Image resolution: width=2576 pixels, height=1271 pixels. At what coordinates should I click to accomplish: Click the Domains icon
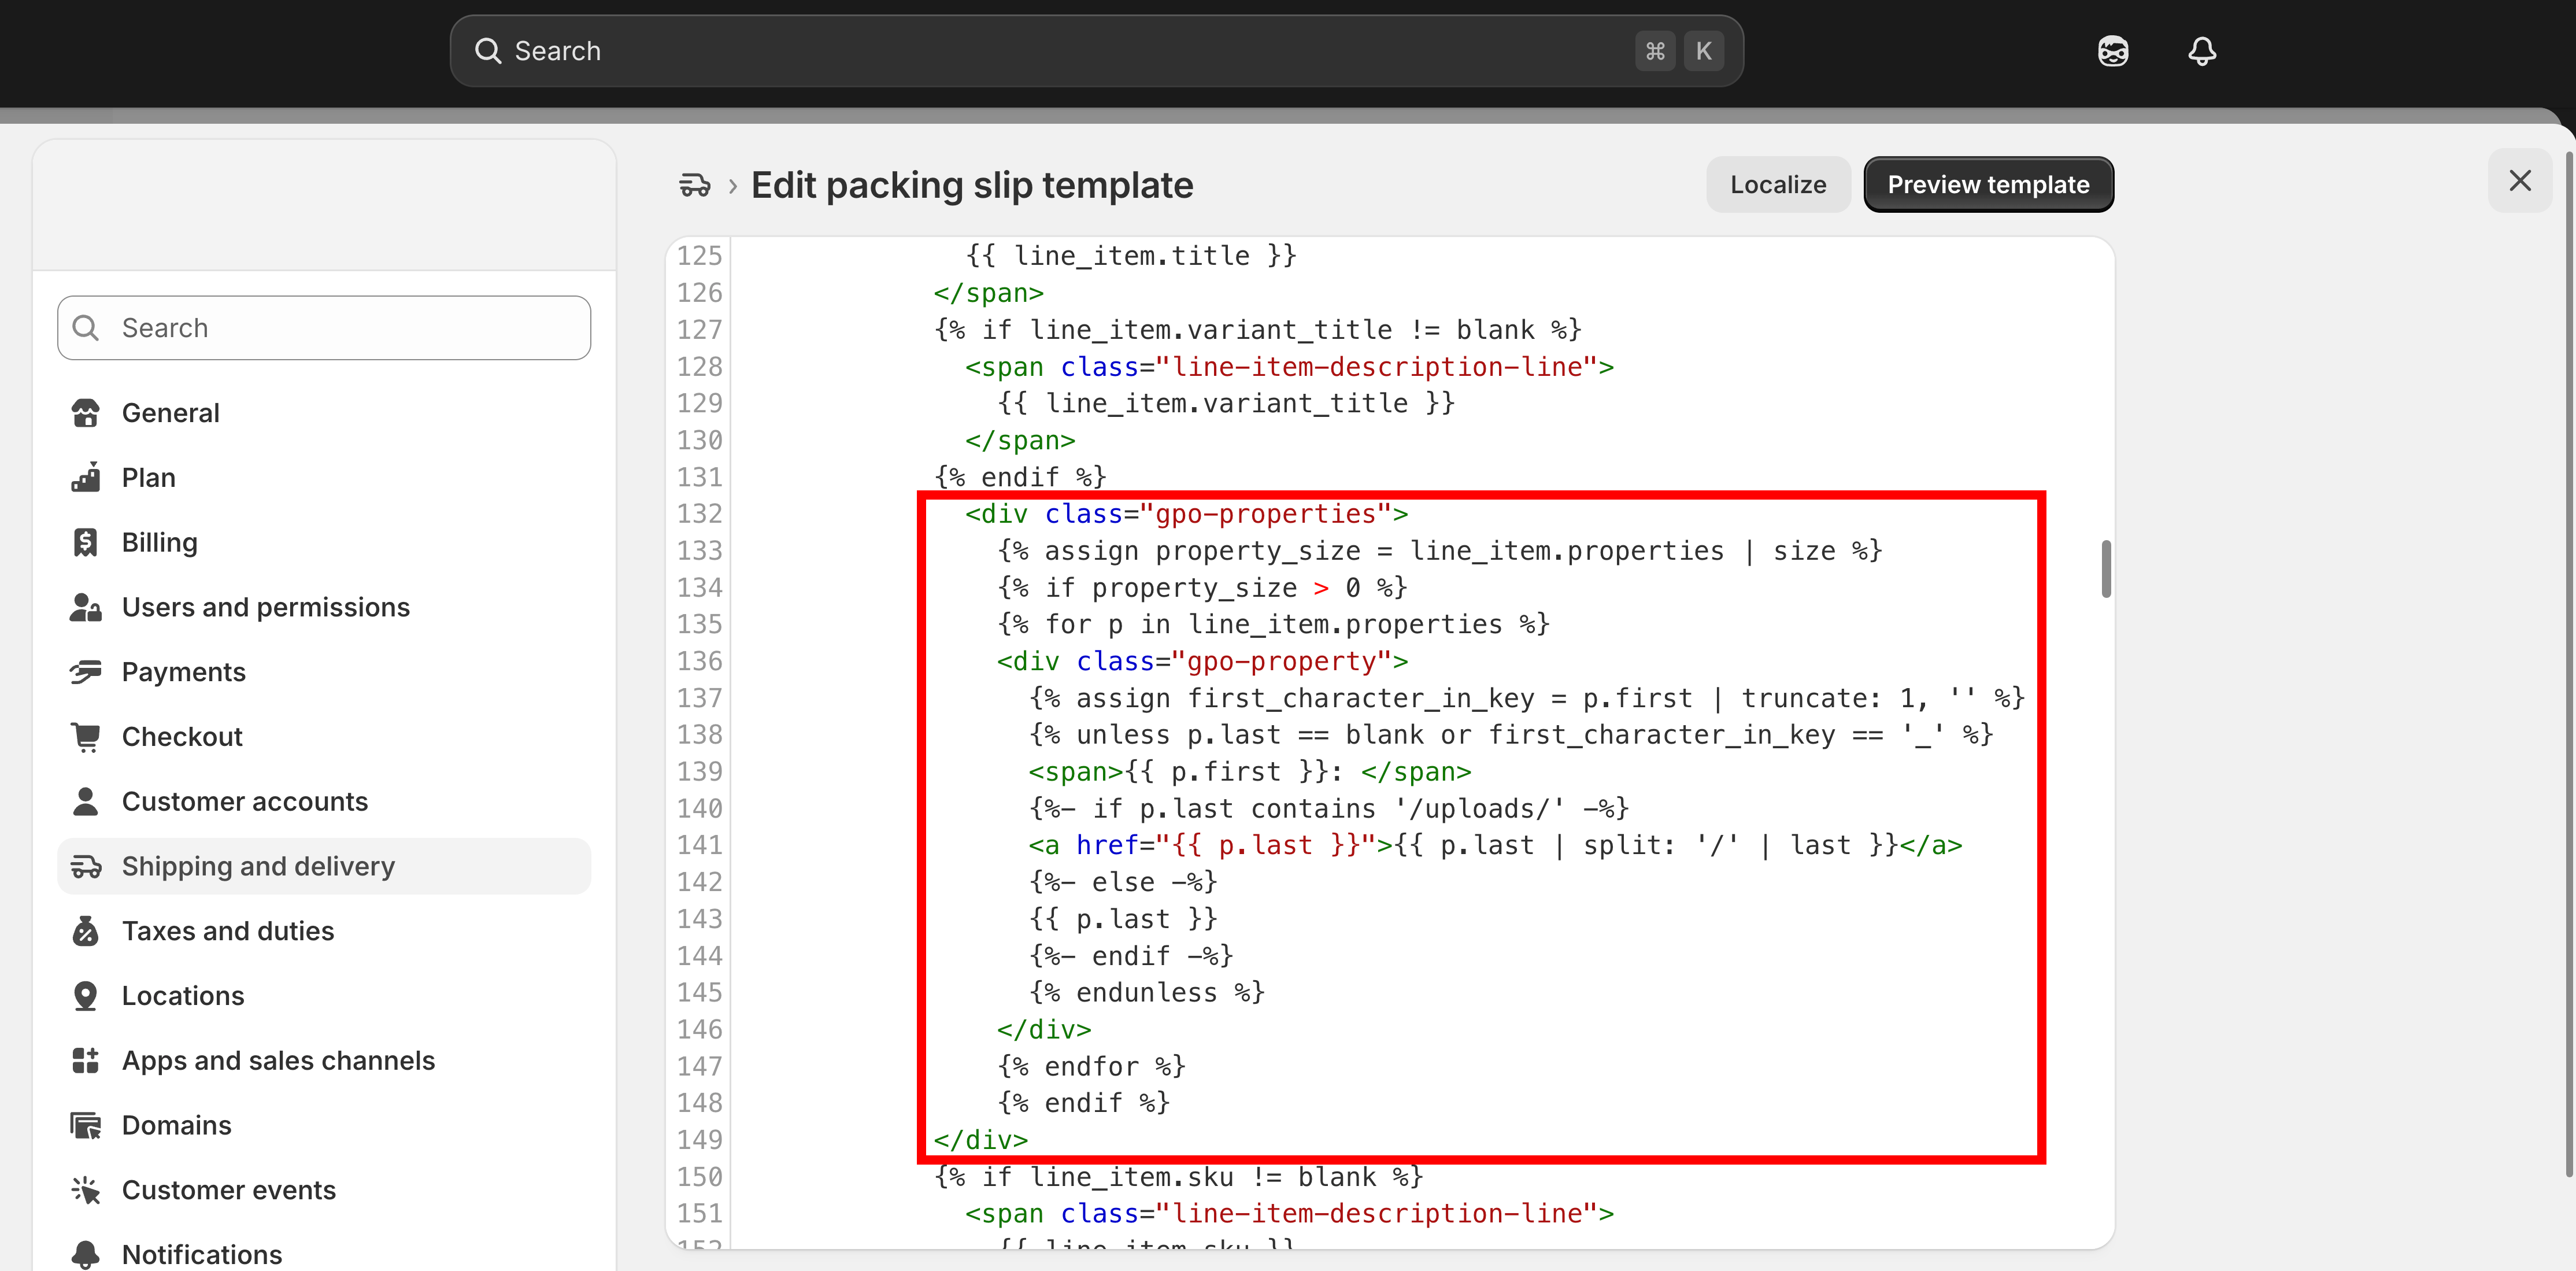point(86,1125)
